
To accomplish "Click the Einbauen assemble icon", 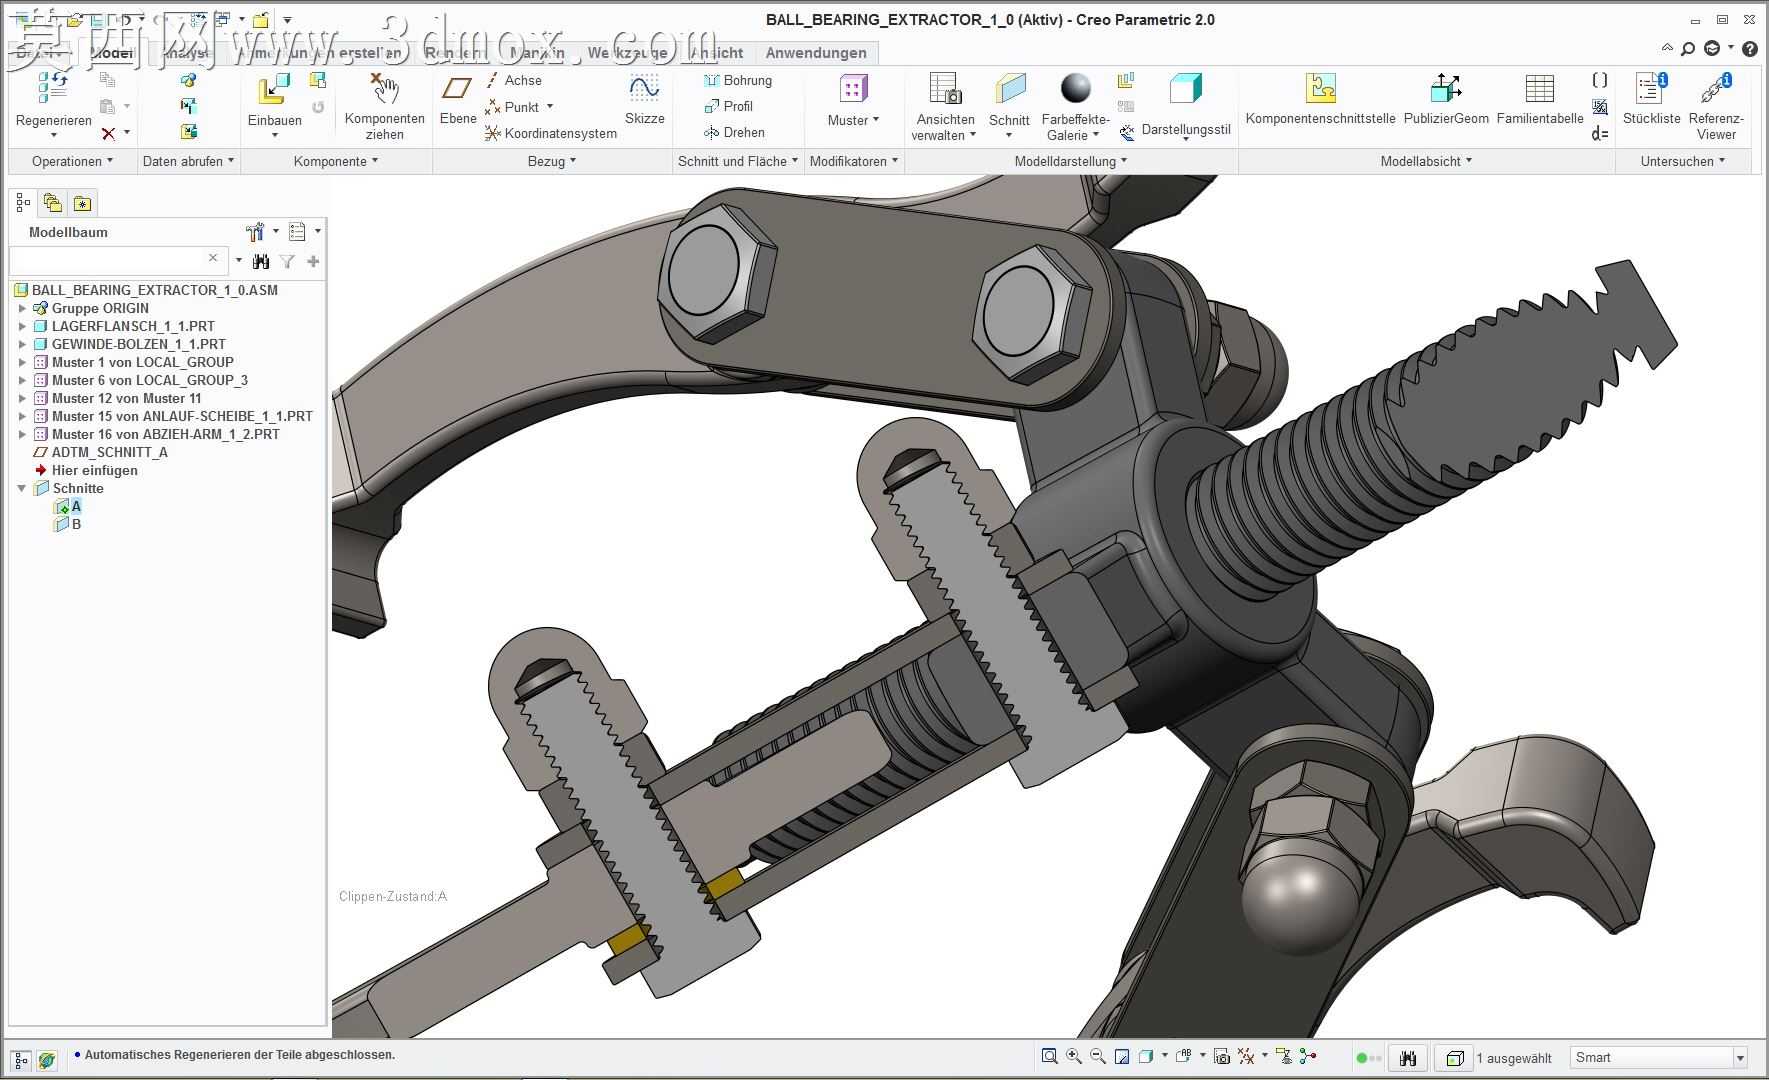I will coord(274,90).
